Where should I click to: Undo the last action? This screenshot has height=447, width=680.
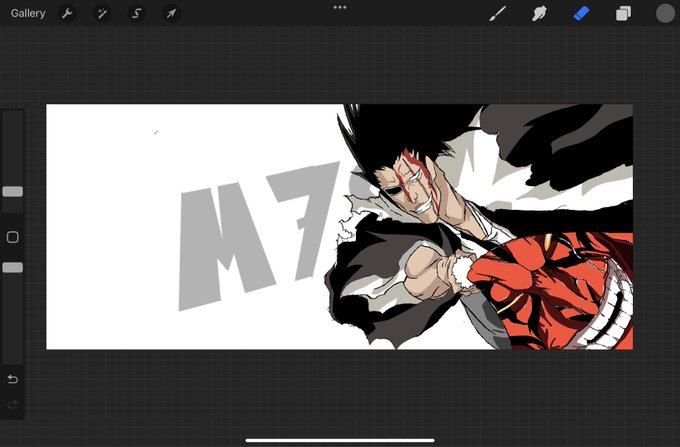13,379
